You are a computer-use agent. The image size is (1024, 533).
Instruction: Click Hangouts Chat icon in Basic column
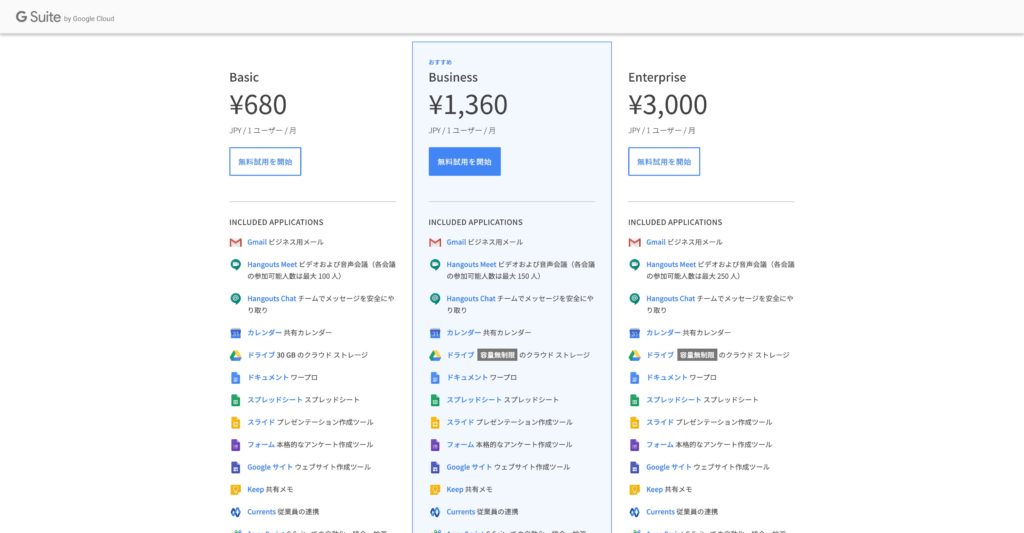click(236, 299)
